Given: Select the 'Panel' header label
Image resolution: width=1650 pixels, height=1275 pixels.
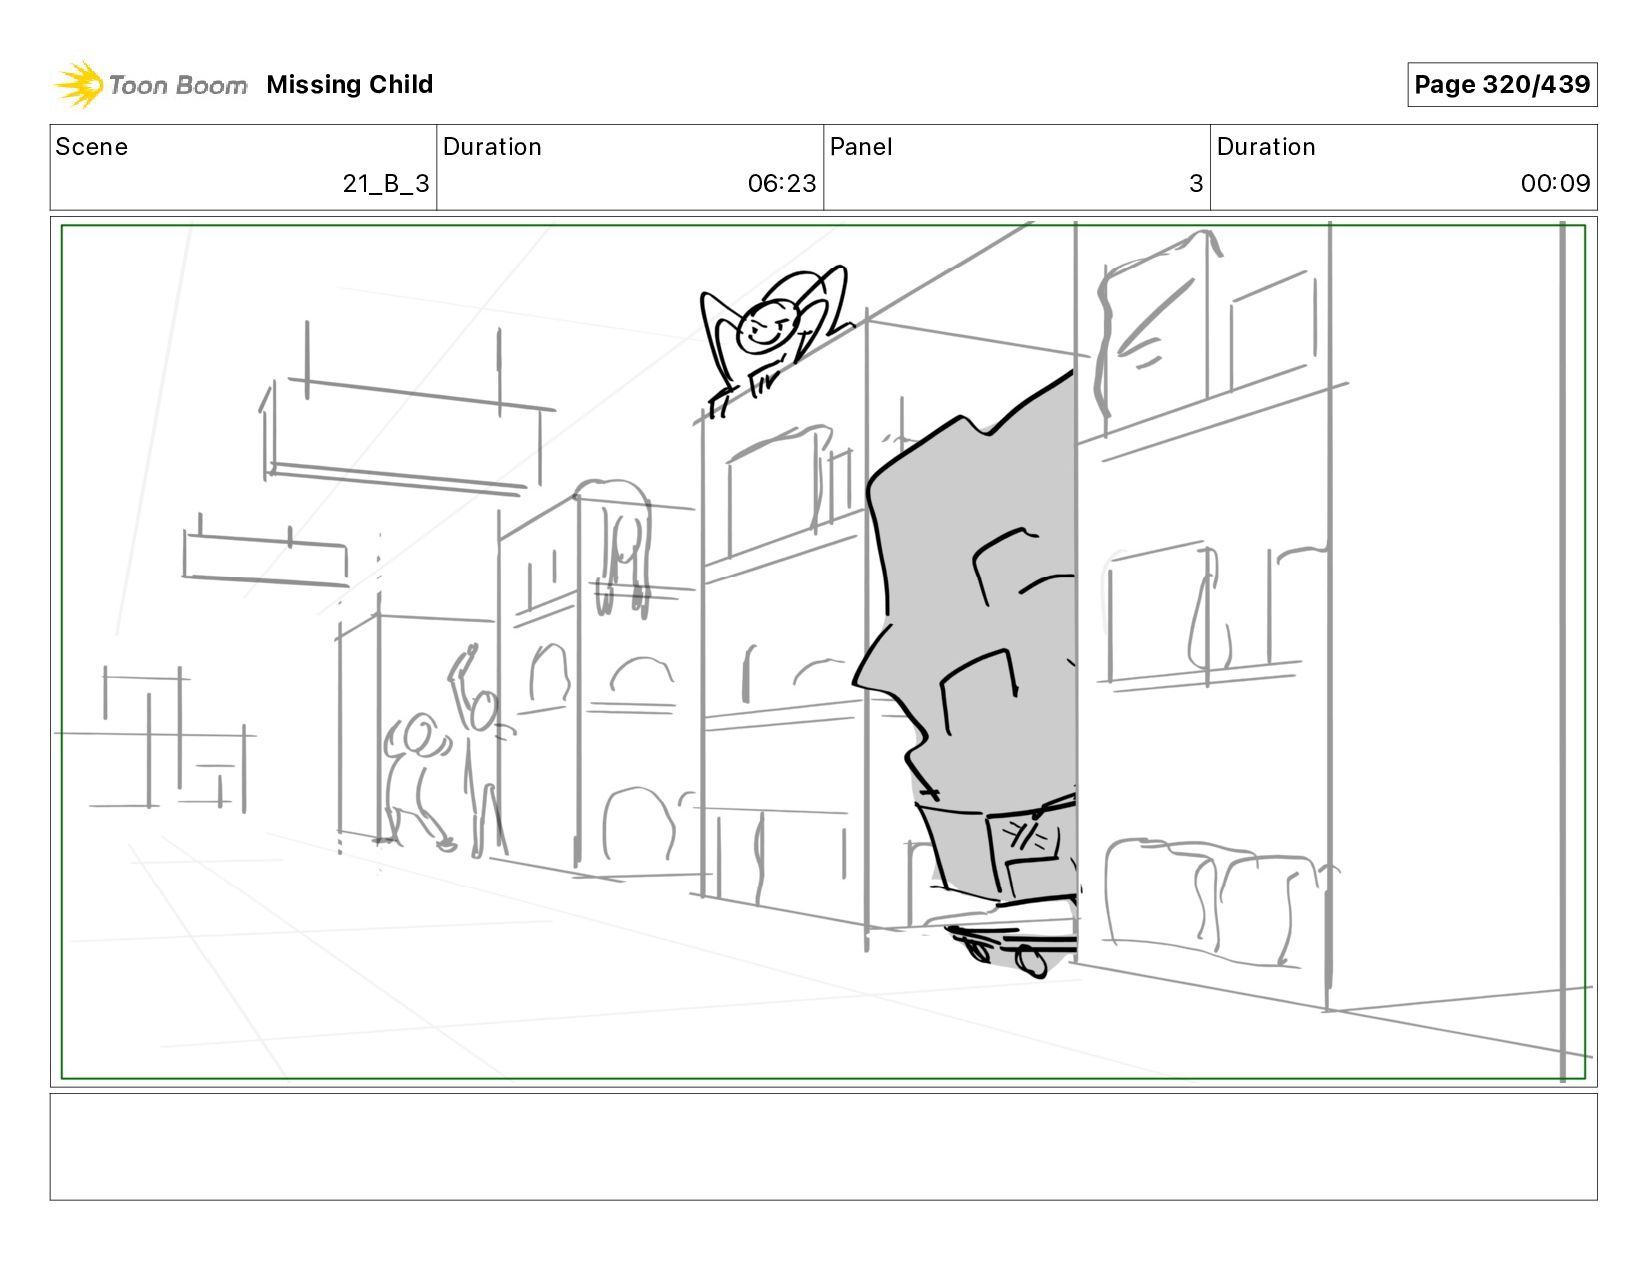Looking at the screenshot, I should (861, 147).
